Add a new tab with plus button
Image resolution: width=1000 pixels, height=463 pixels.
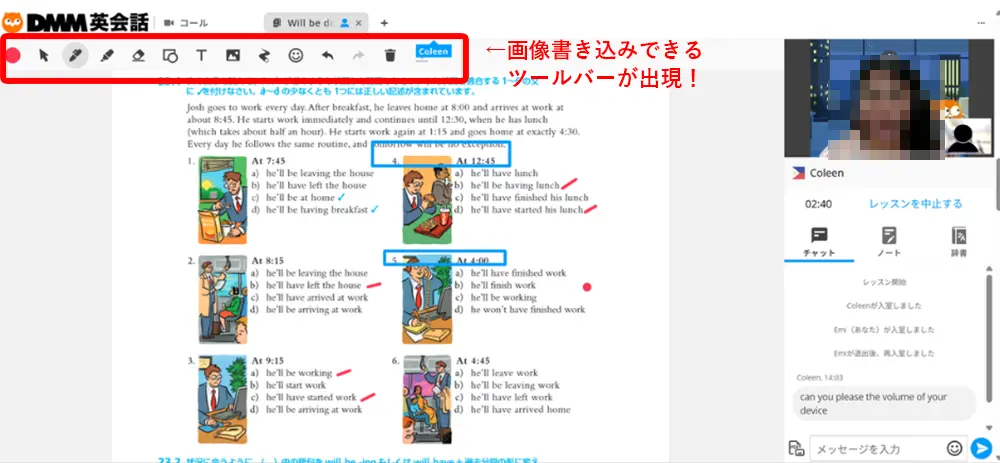point(385,22)
